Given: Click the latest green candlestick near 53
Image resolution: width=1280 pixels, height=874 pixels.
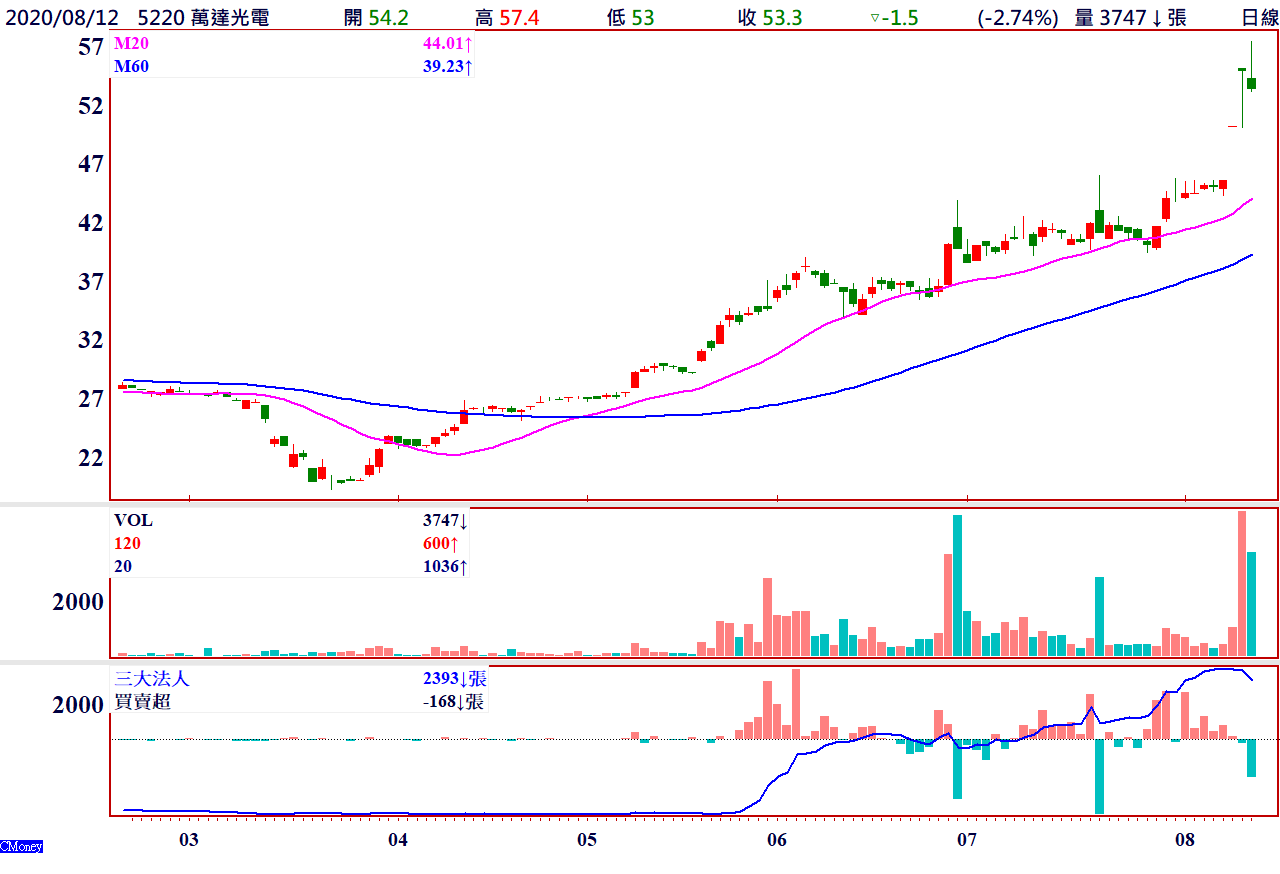Looking at the screenshot, I should [1251, 84].
